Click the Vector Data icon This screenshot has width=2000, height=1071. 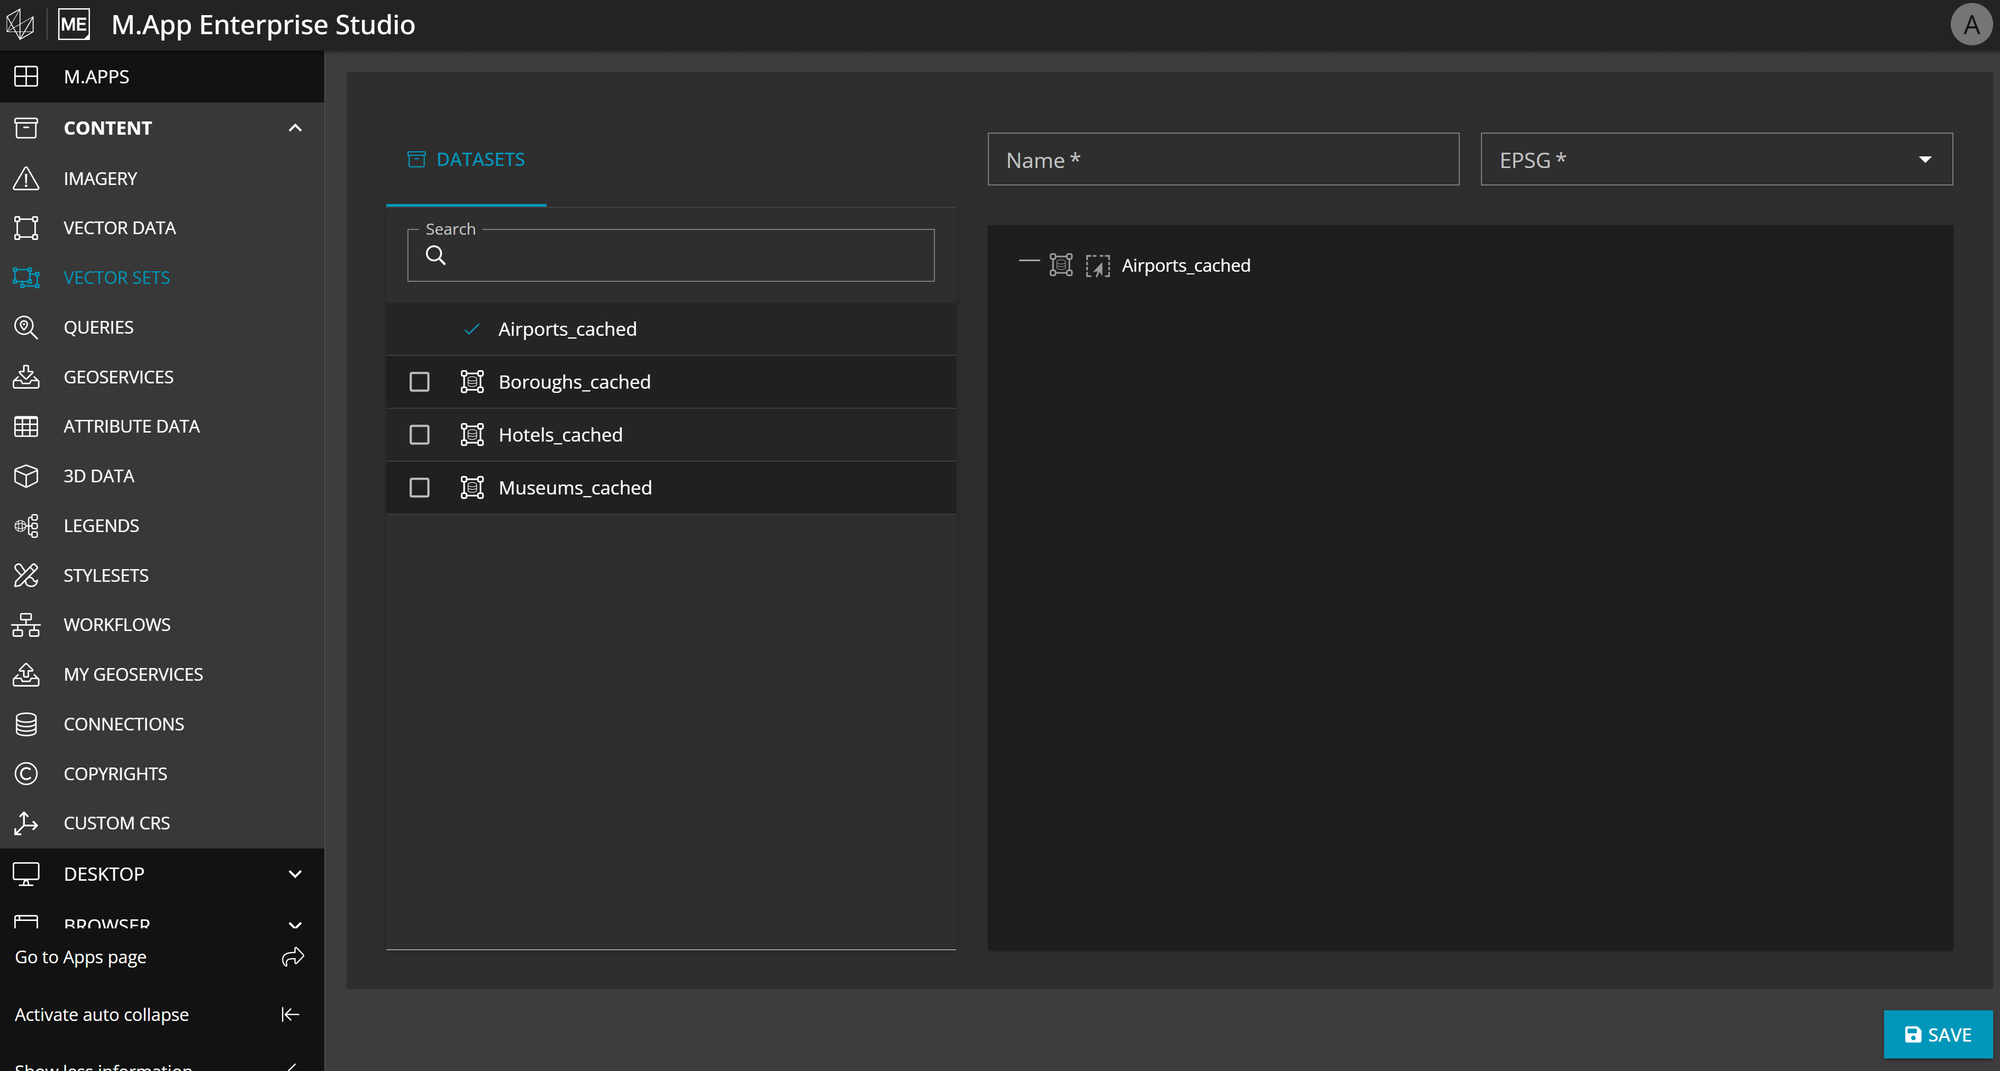pos(26,228)
